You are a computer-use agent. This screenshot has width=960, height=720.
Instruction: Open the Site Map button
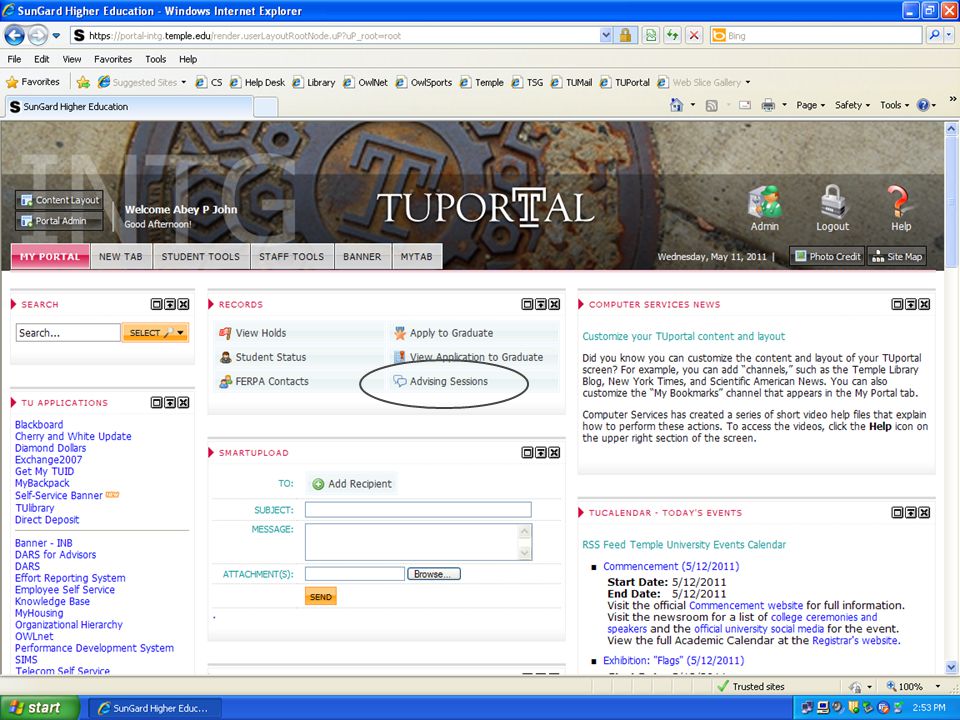pos(897,257)
